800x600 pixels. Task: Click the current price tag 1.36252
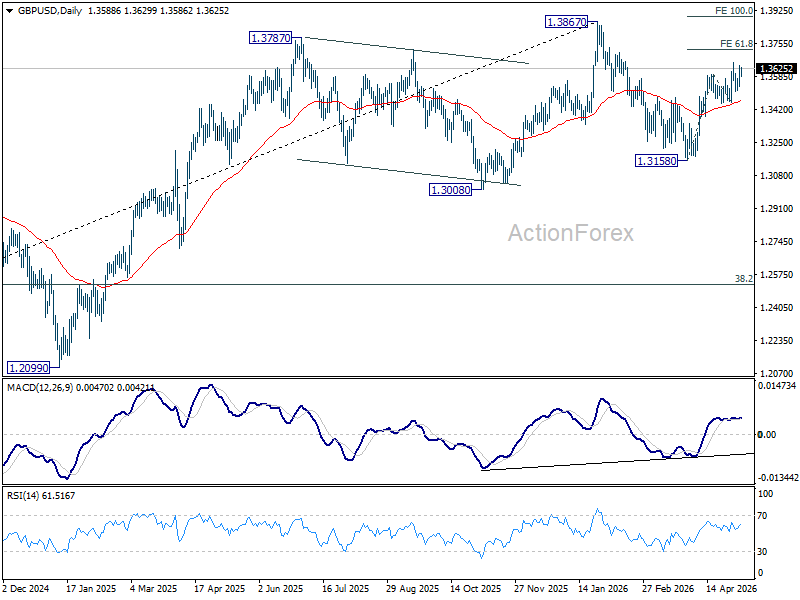(776, 68)
